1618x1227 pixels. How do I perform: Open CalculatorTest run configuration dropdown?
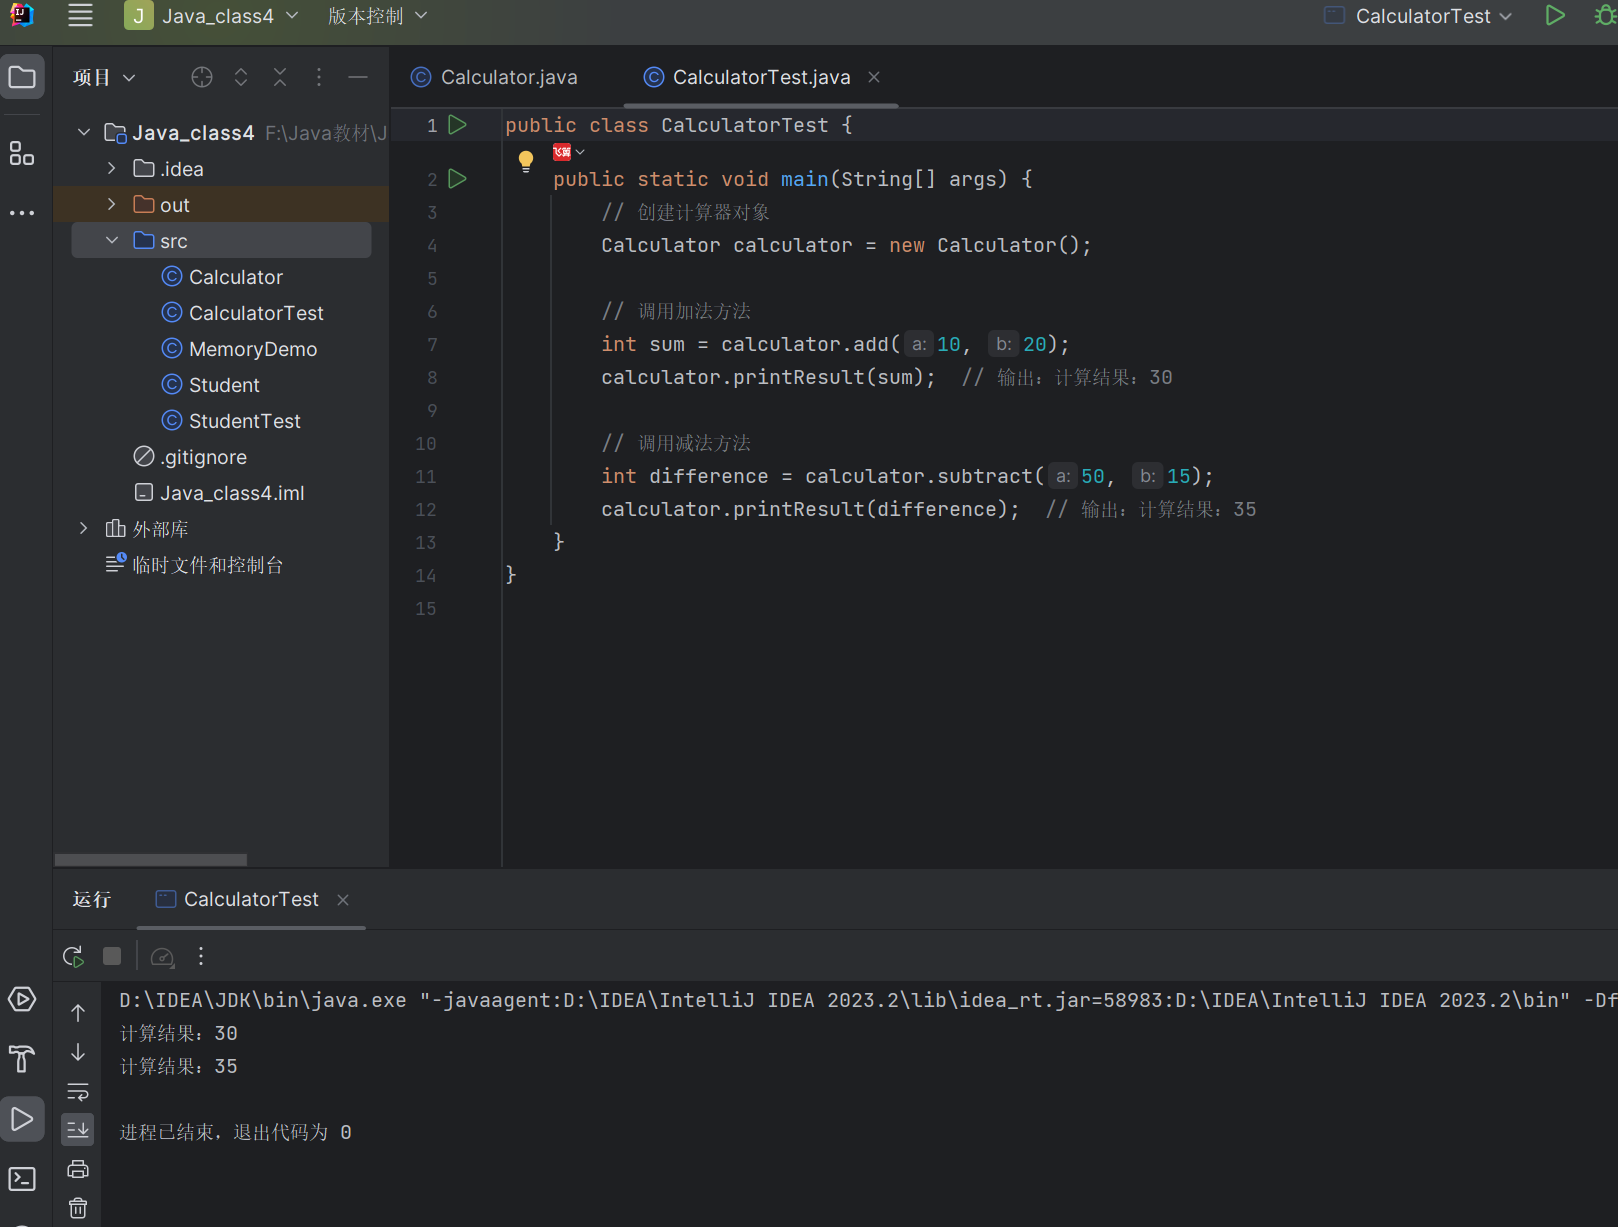(1418, 16)
